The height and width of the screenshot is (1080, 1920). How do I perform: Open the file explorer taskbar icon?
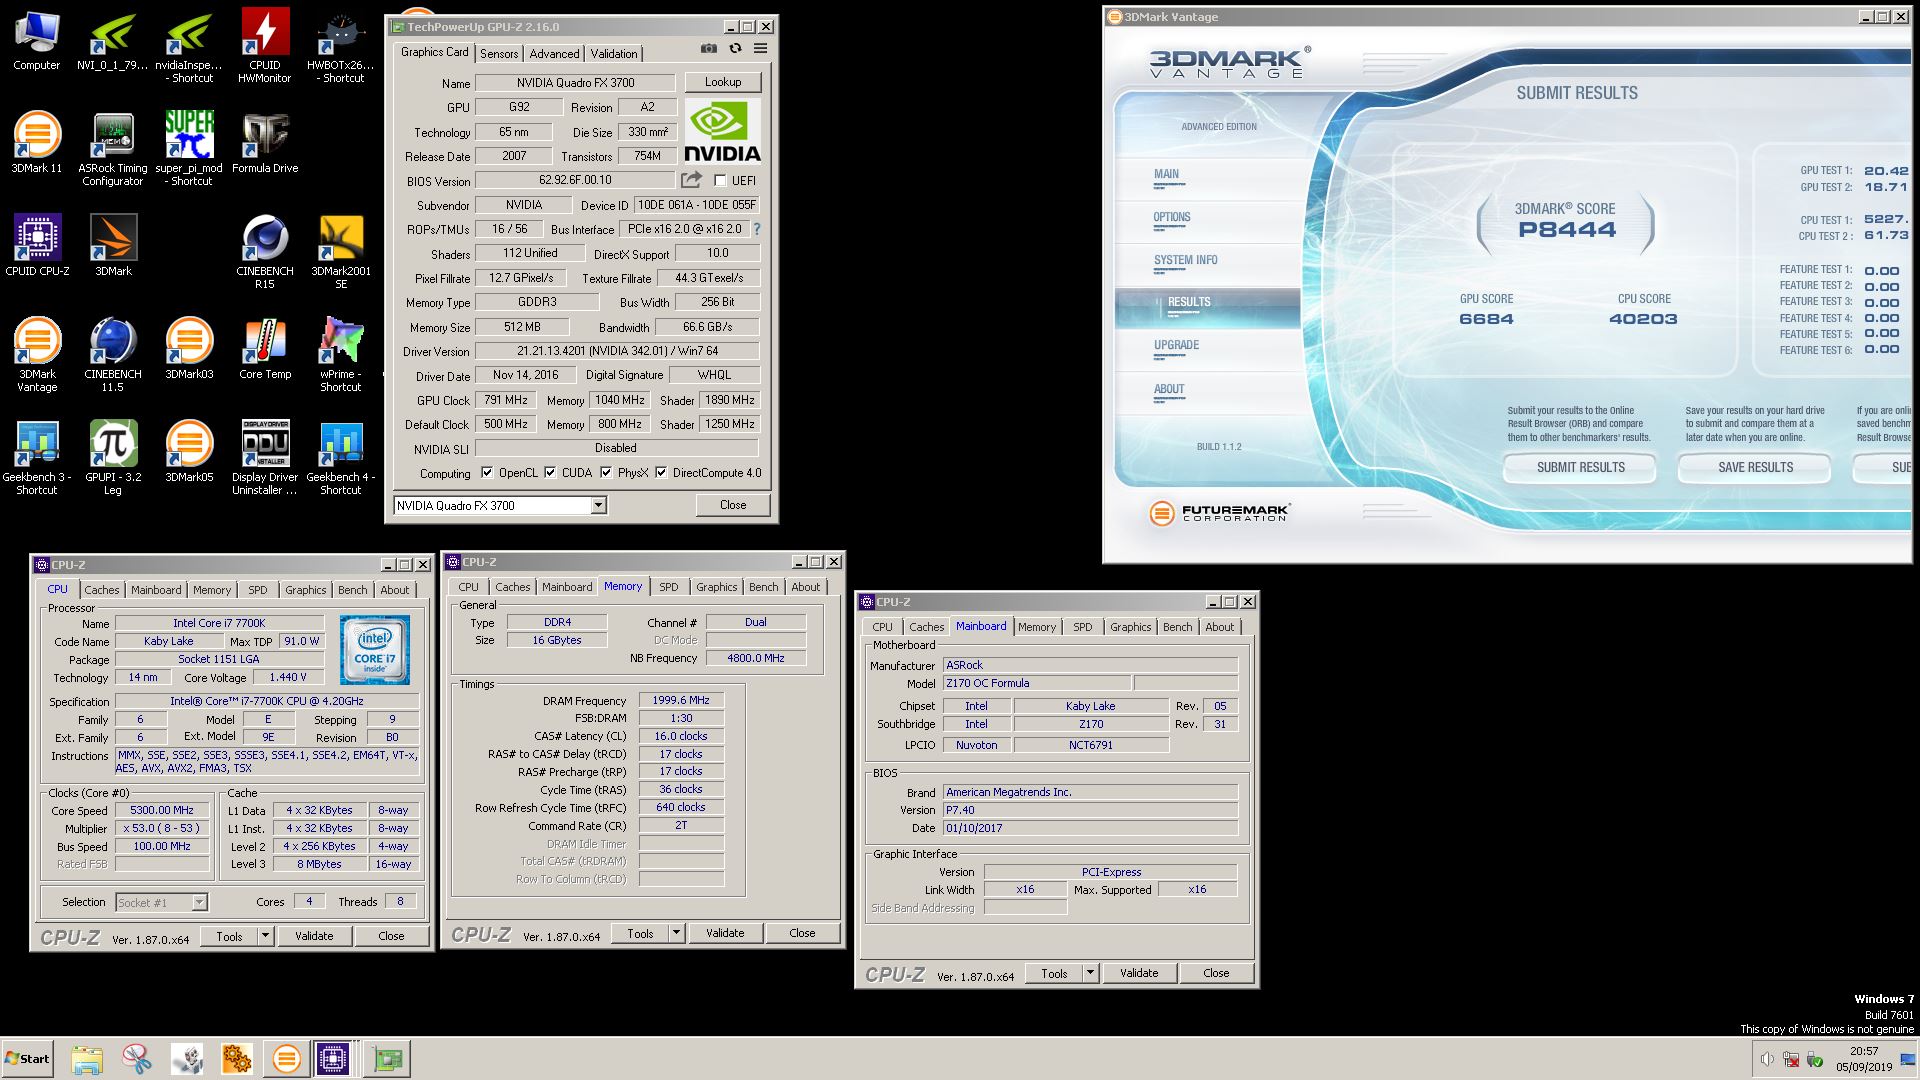(x=87, y=1059)
